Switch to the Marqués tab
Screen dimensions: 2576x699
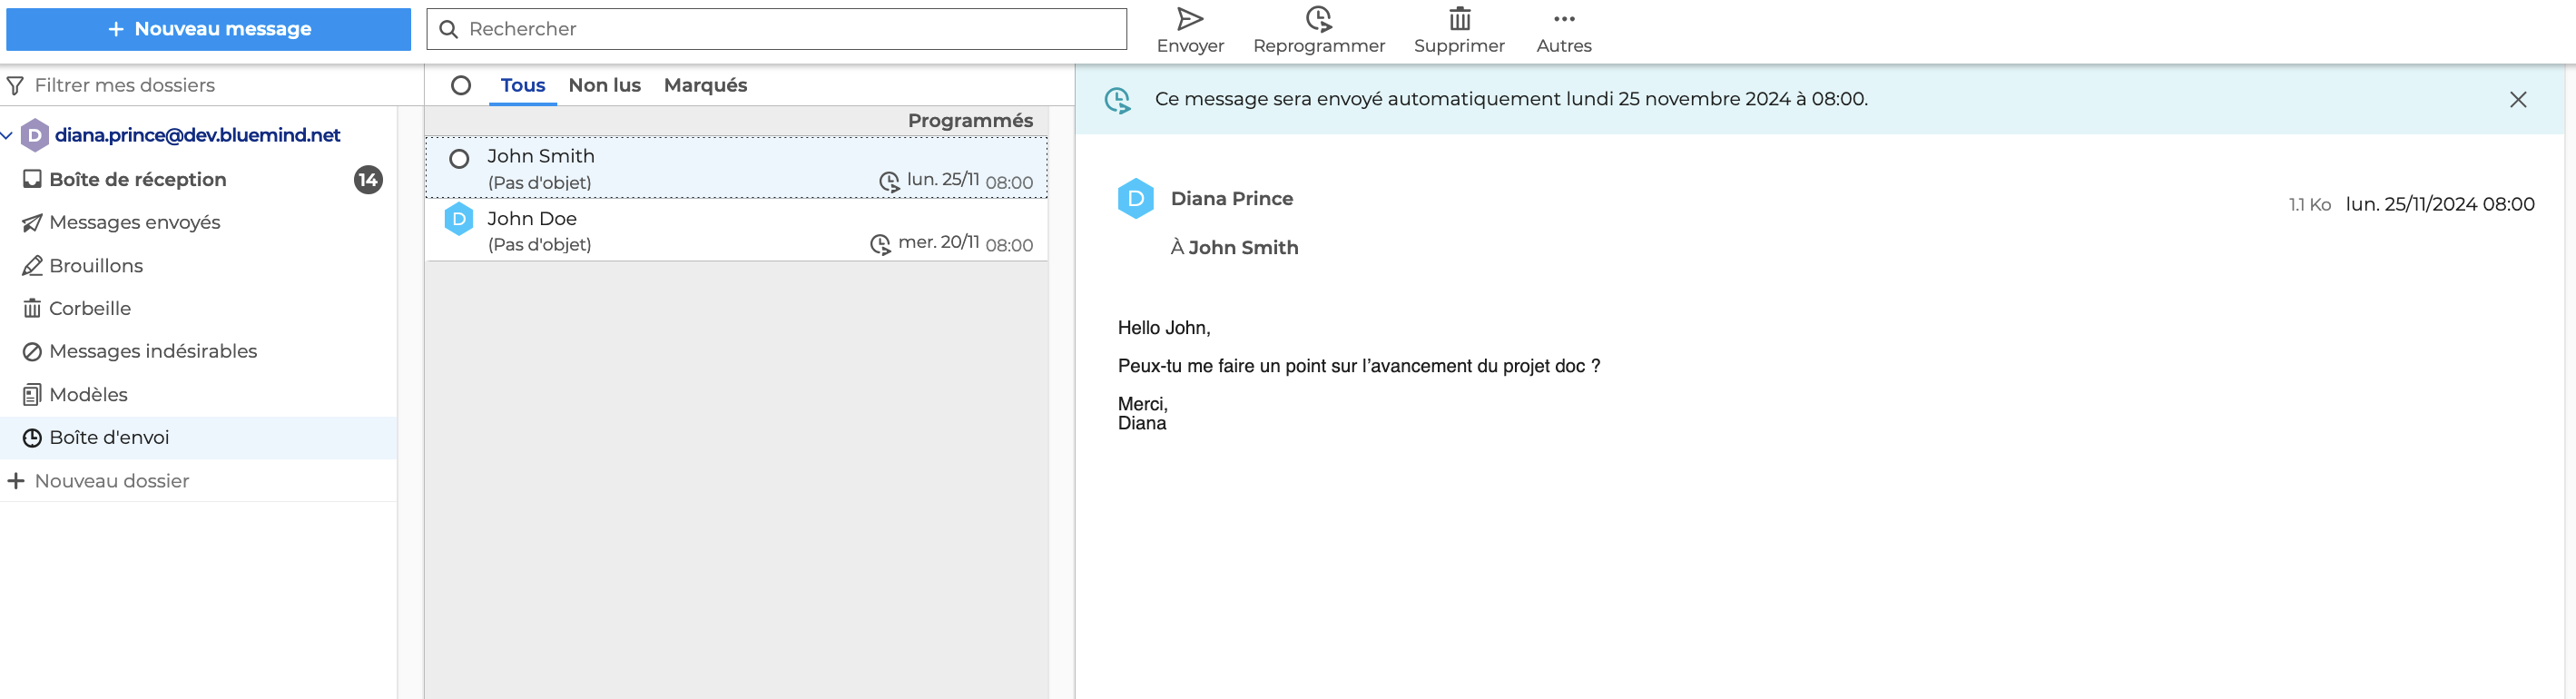click(x=705, y=86)
